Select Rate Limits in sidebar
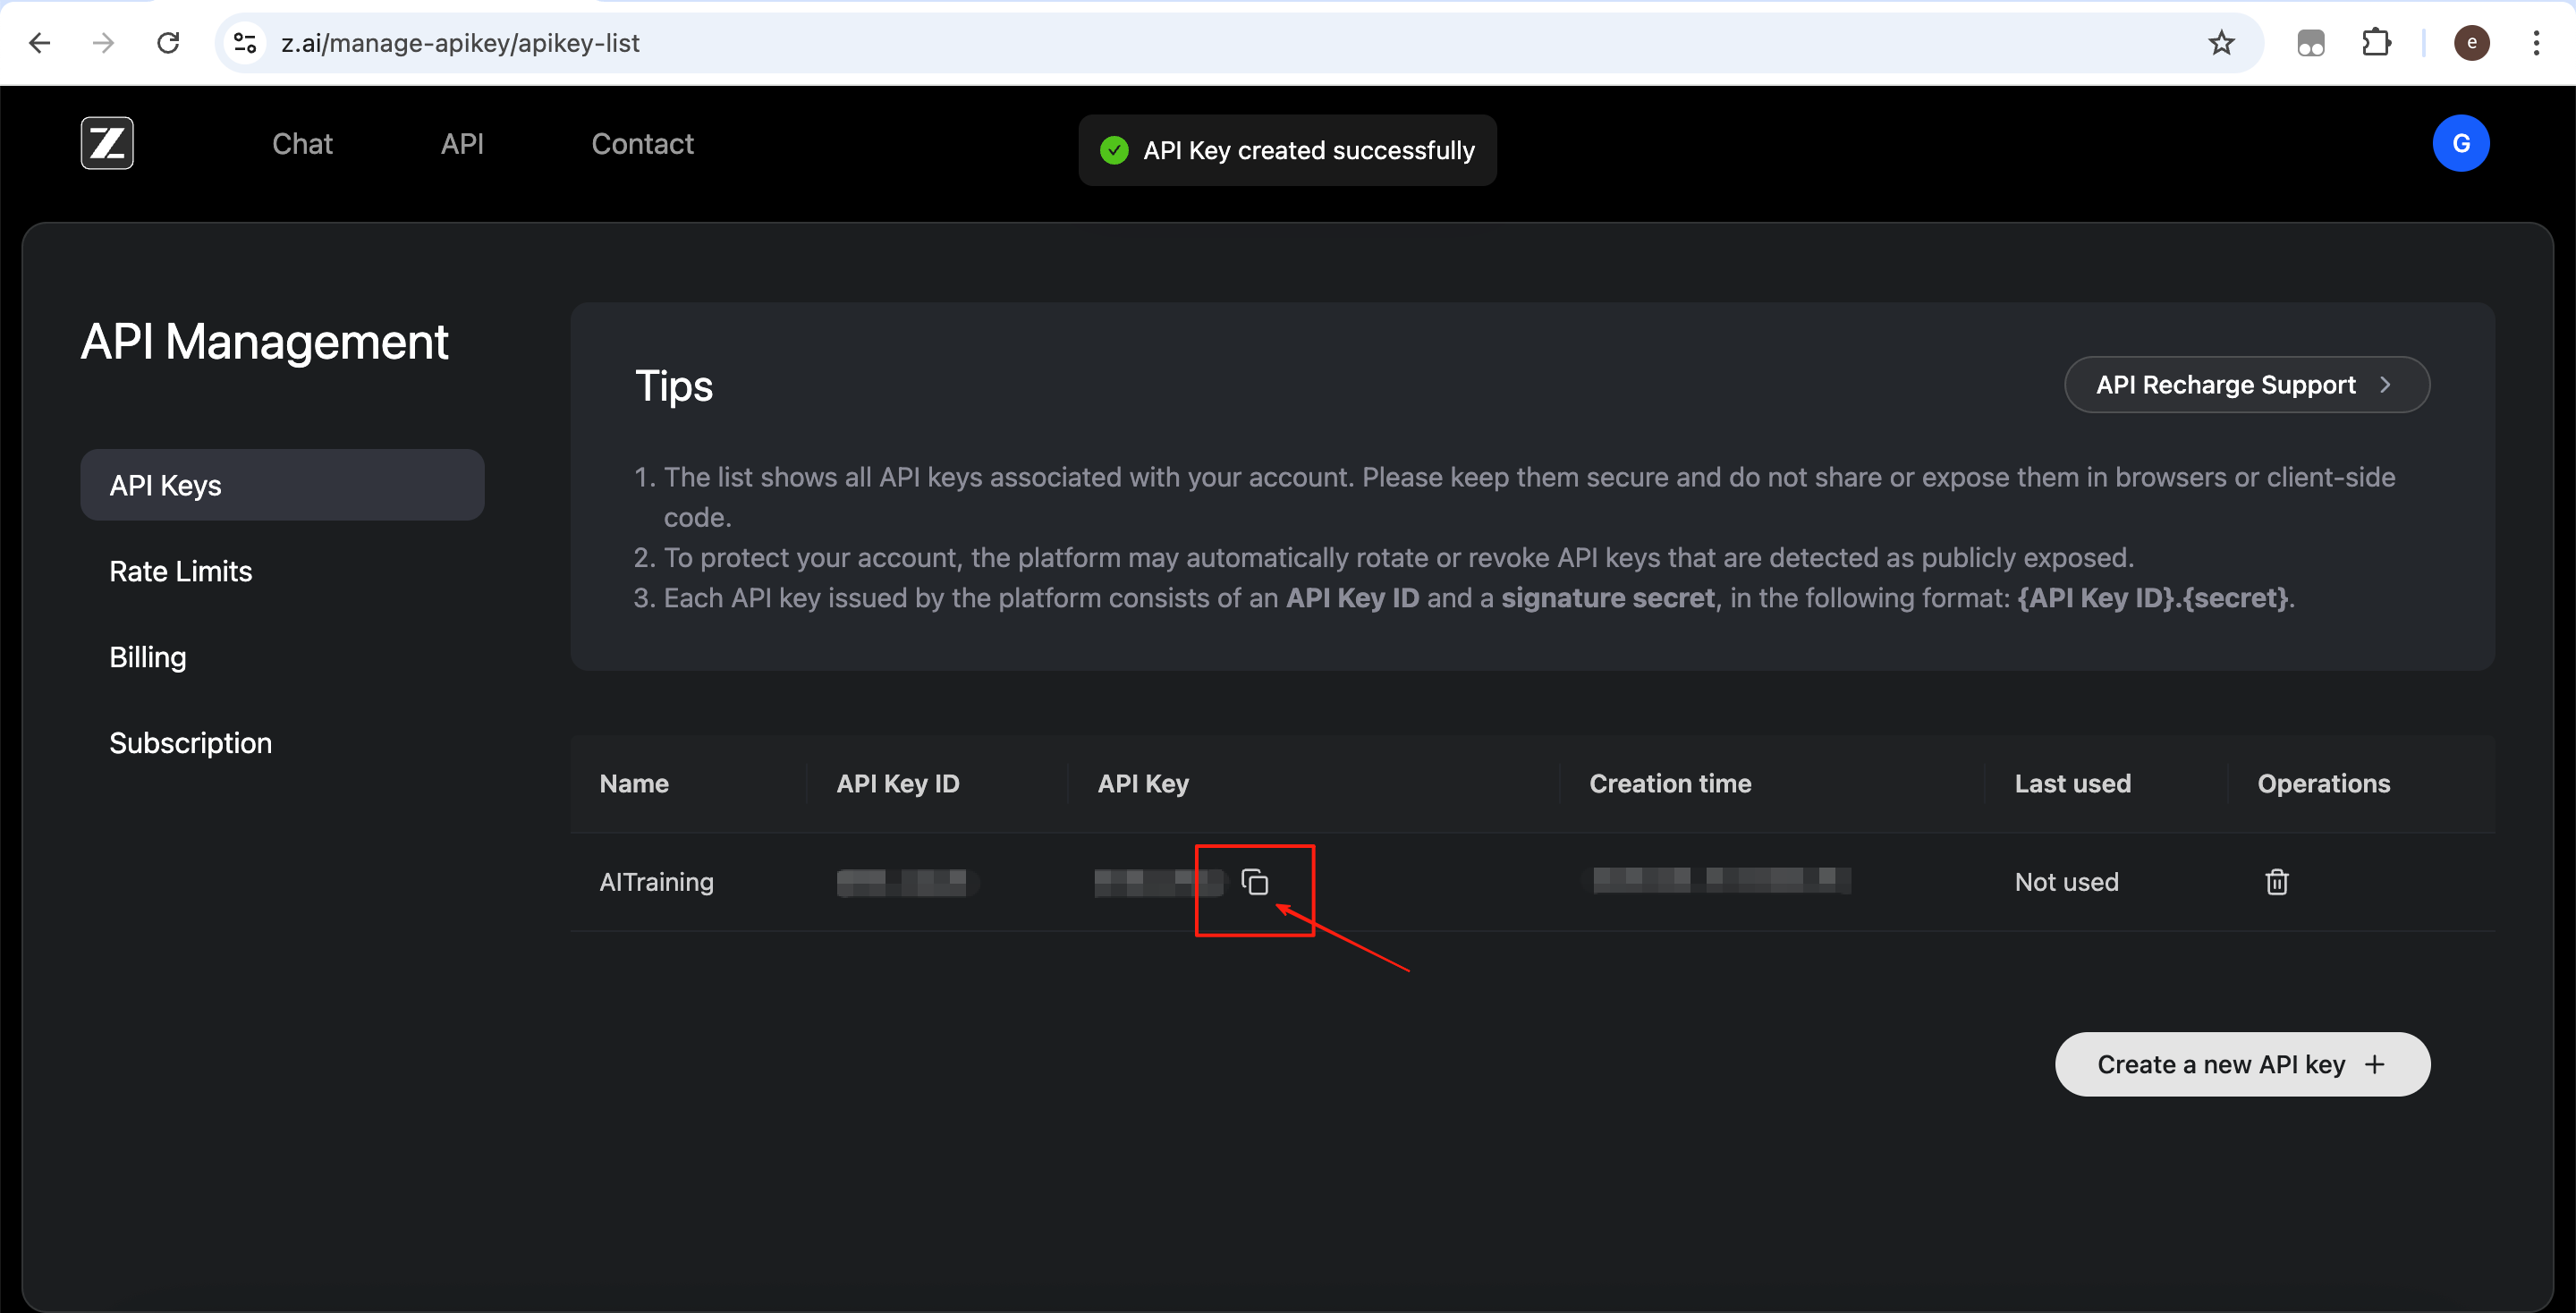Viewport: 2576px width, 1313px height. coord(180,571)
